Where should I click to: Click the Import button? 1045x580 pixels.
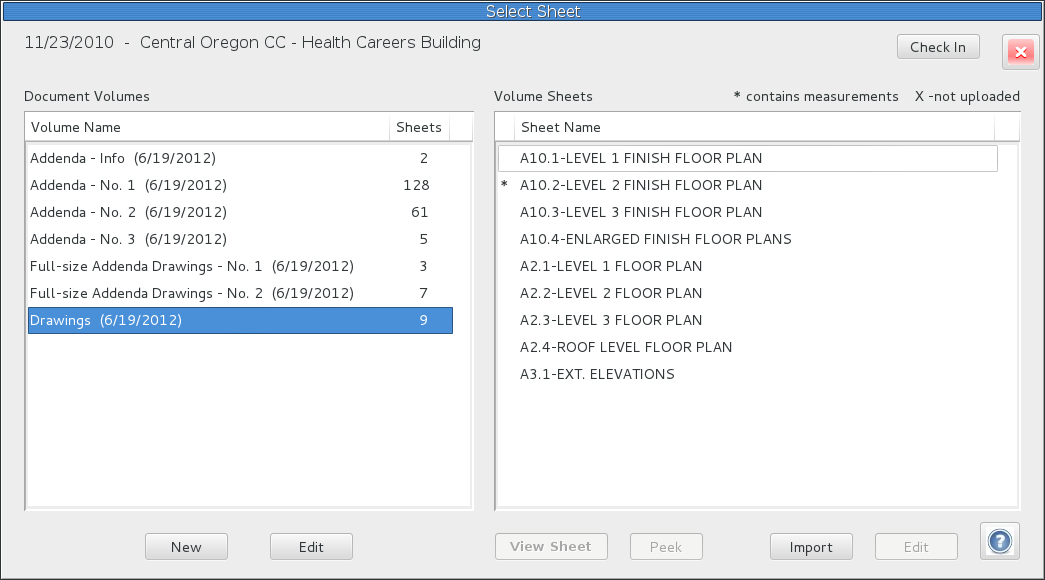coord(811,547)
